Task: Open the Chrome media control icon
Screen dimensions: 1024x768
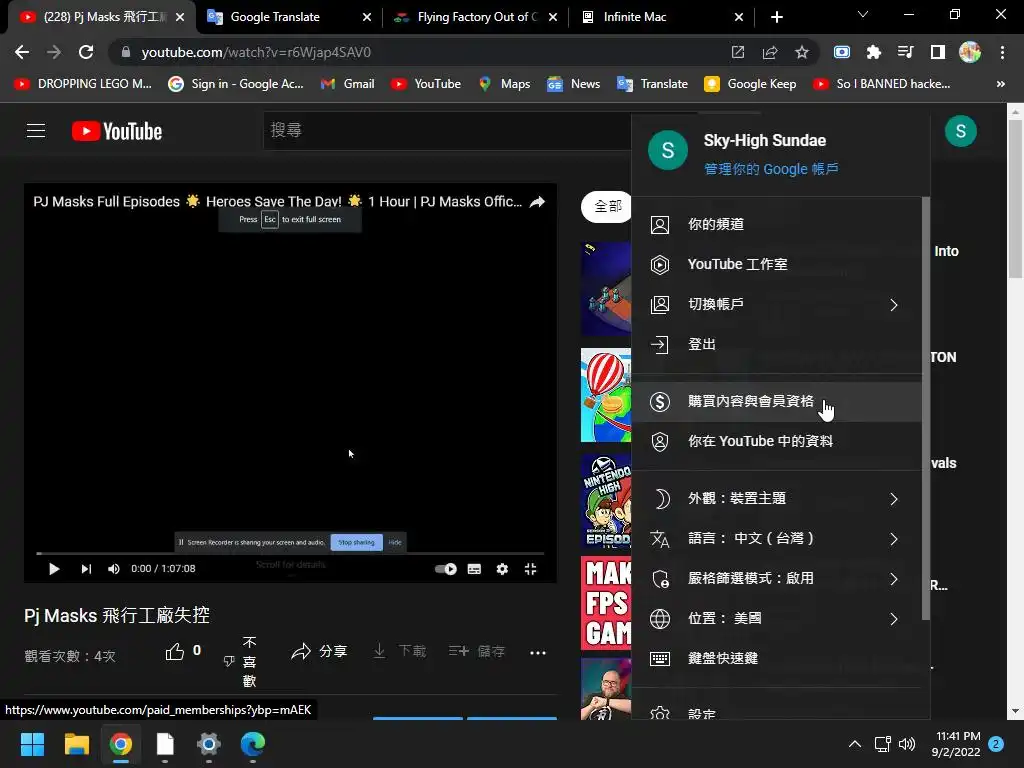Action: (x=906, y=52)
